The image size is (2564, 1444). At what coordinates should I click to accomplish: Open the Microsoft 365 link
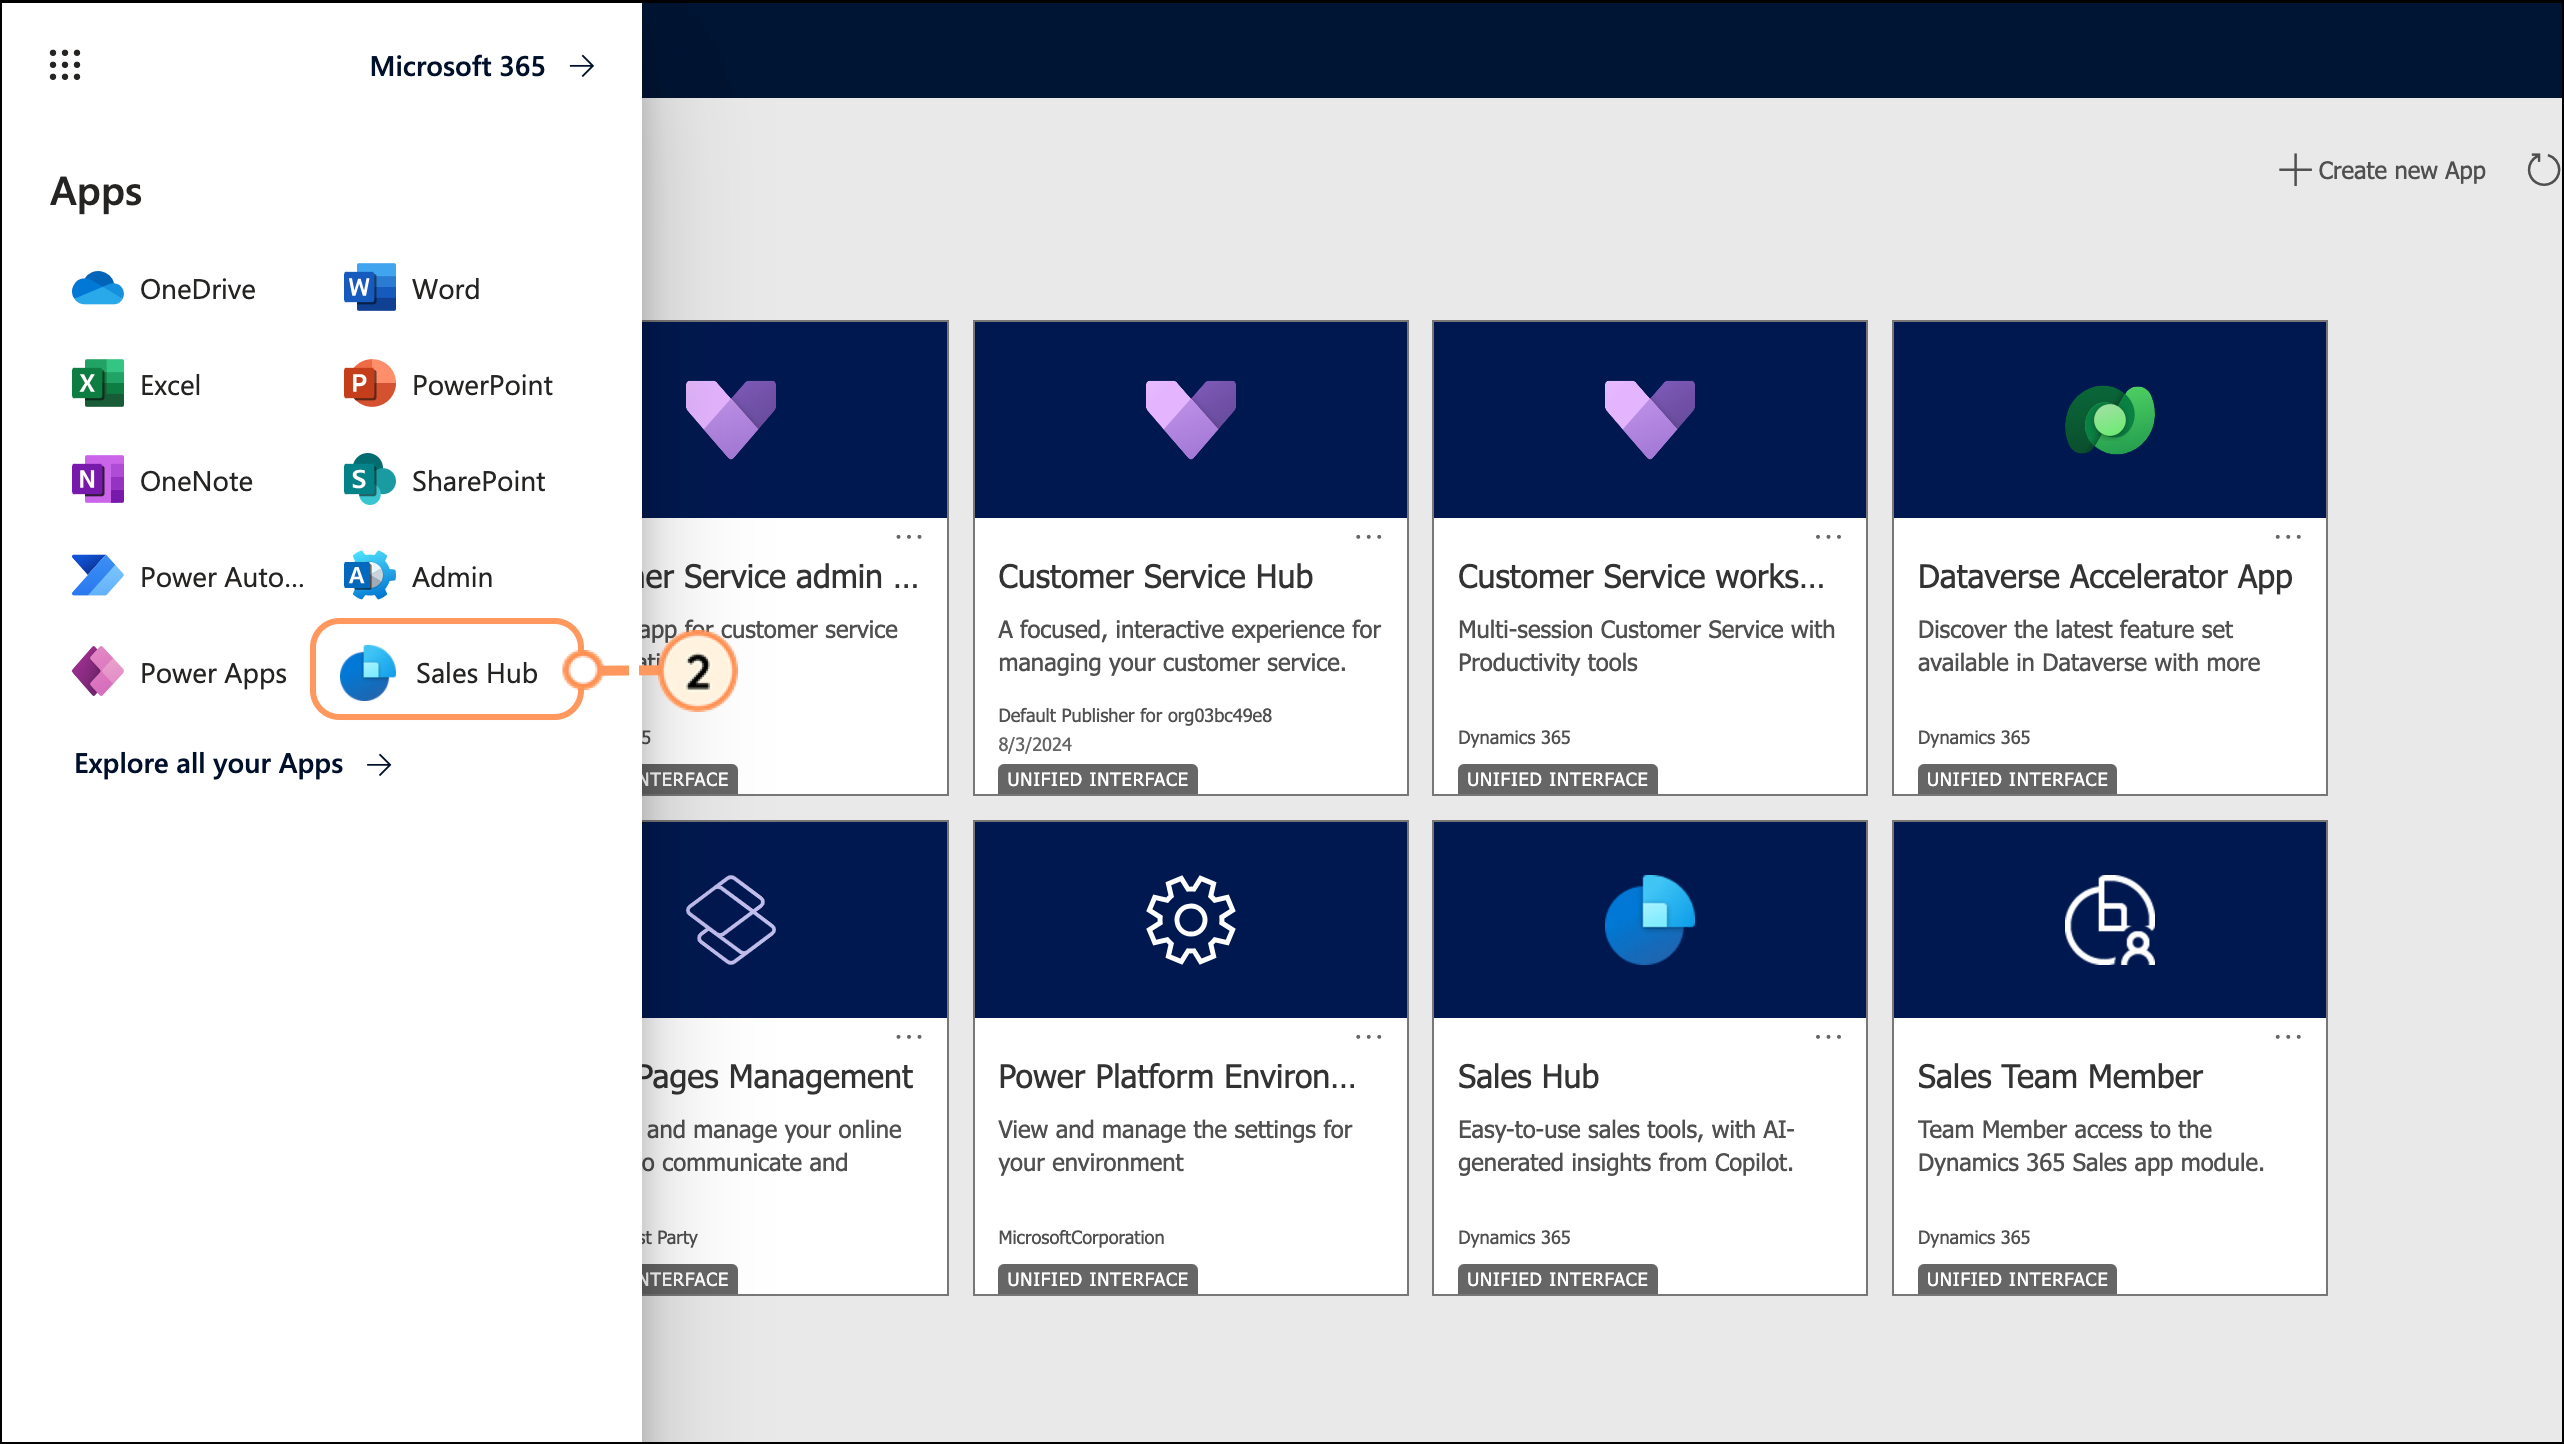(457, 66)
